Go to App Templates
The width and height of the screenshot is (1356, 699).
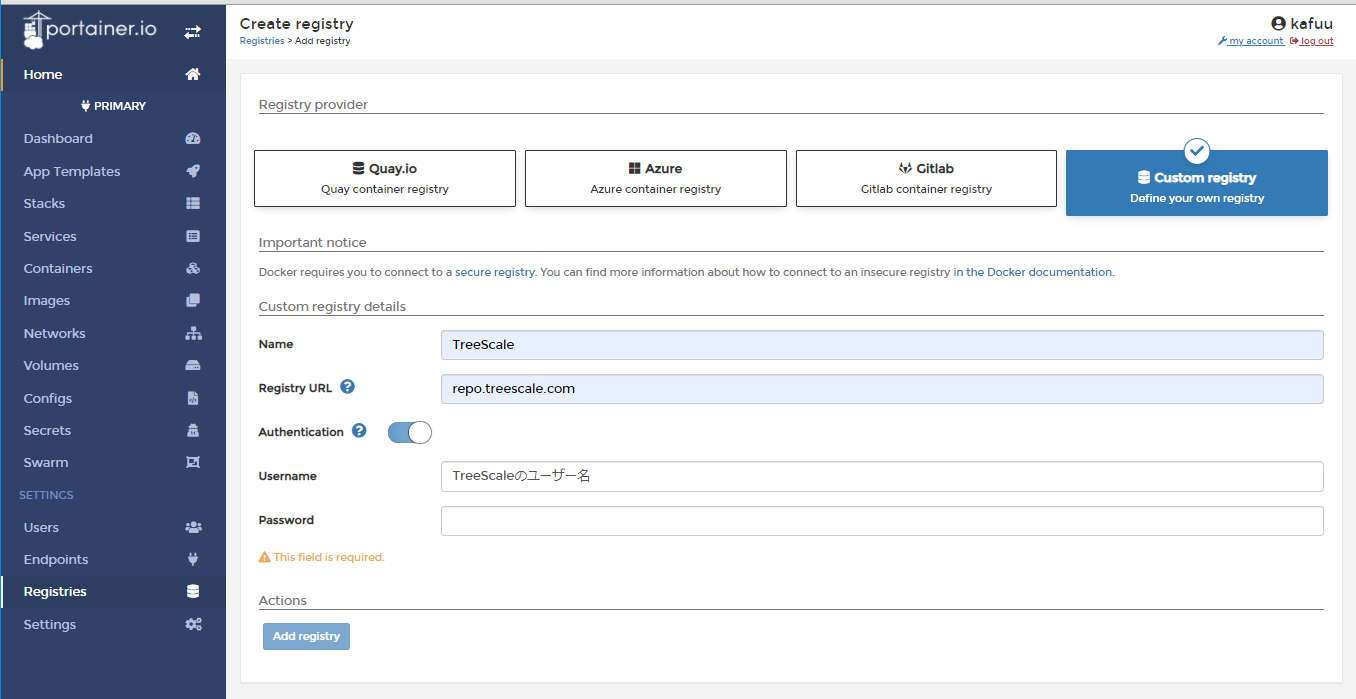(x=113, y=171)
